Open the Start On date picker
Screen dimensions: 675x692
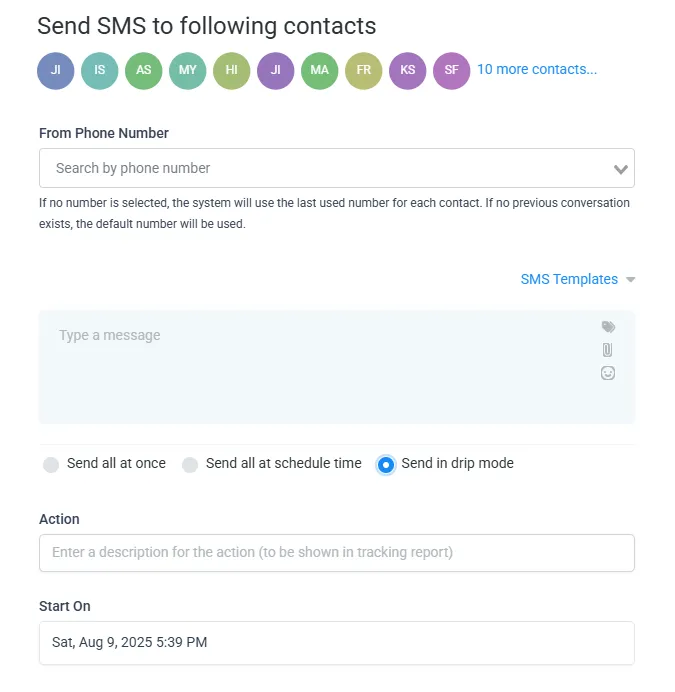pyautogui.click(x=336, y=643)
